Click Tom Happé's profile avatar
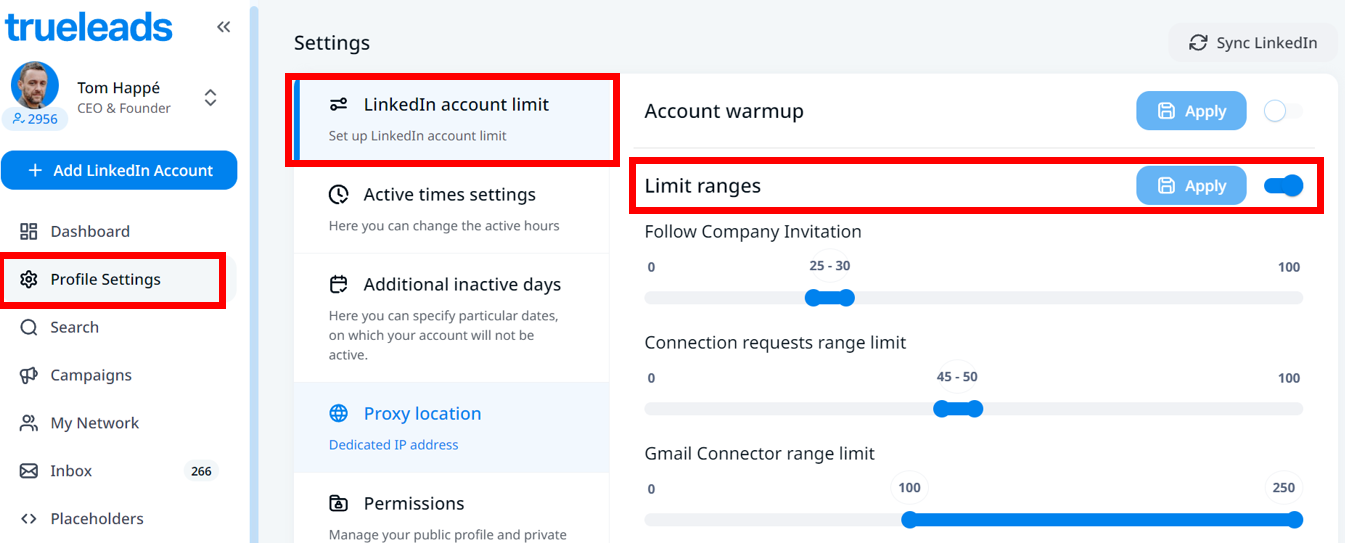 pyautogui.click(x=35, y=86)
